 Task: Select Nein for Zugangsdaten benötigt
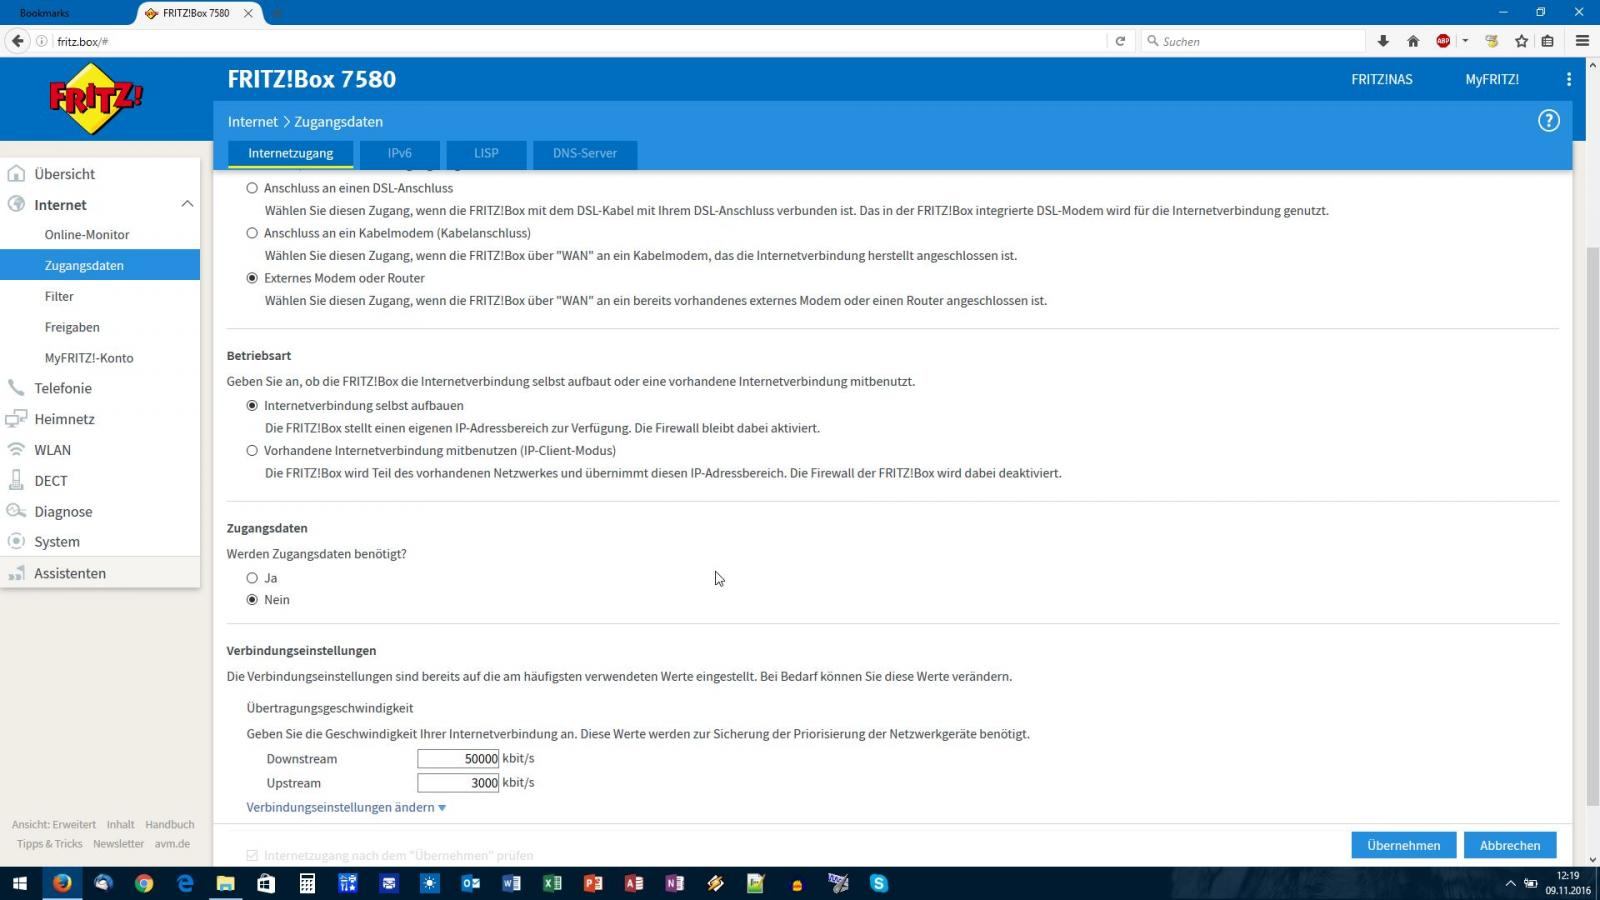point(252,600)
